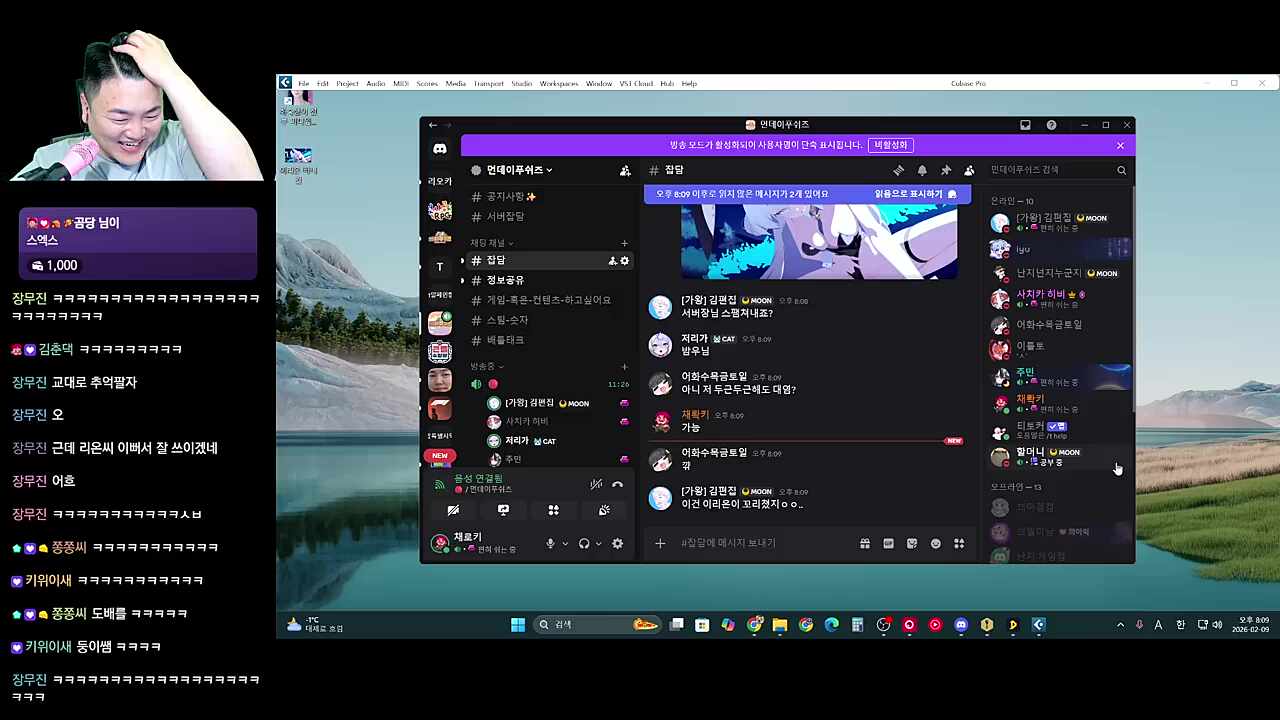Toggle screen sharing in voice panel
The height and width of the screenshot is (720, 1280).
[x=503, y=509]
